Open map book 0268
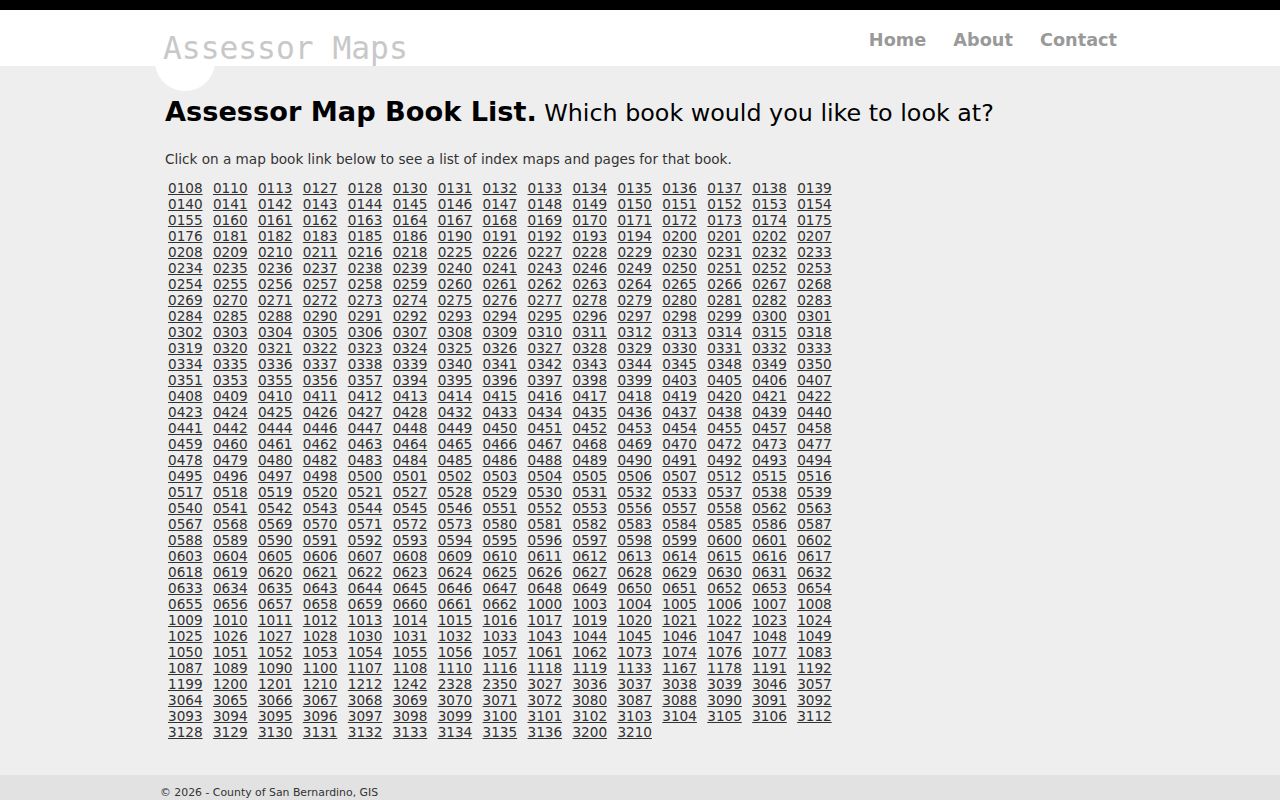This screenshot has width=1280, height=800. pyautogui.click(x=814, y=284)
